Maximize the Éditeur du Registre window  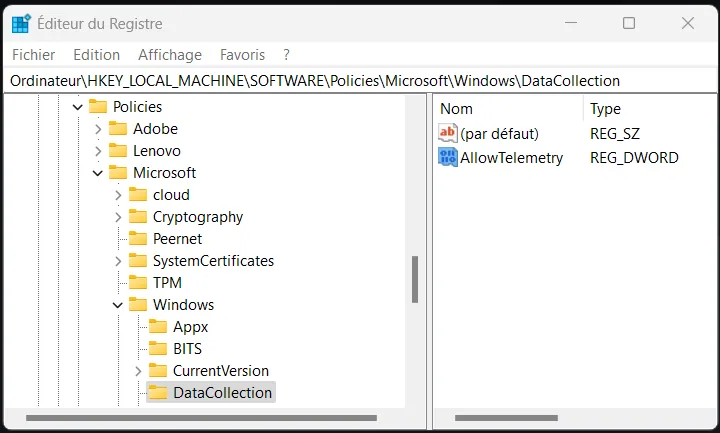click(629, 23)
